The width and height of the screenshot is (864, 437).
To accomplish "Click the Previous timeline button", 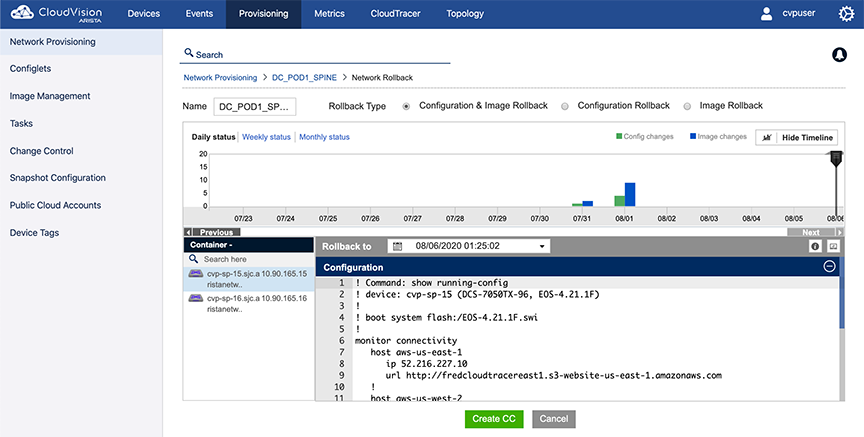I will (212, 232).
